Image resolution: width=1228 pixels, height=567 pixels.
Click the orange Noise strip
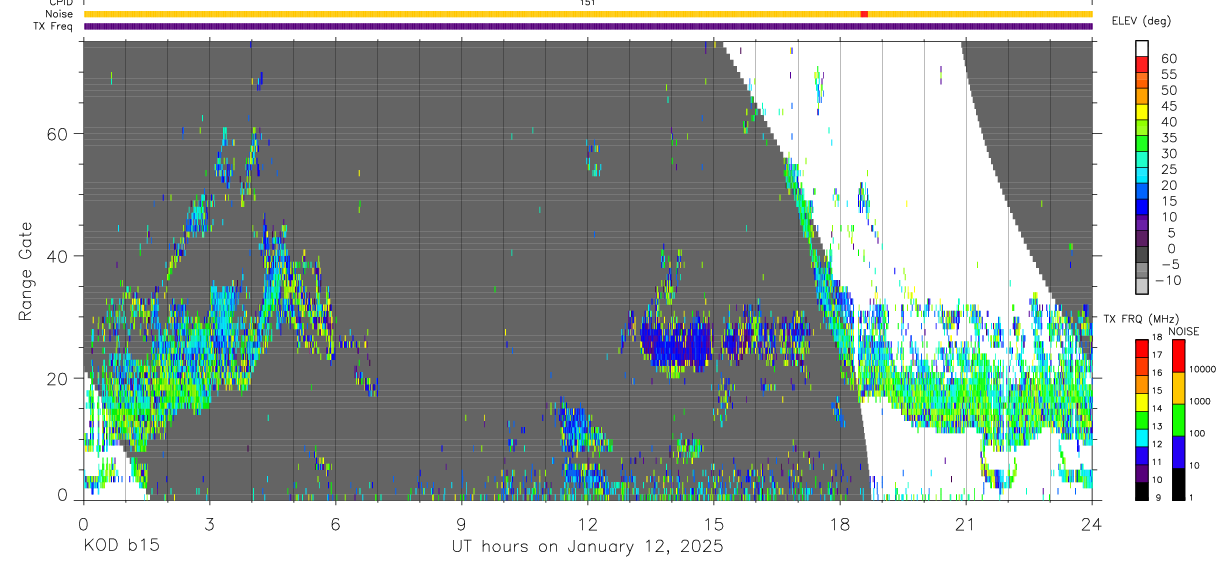click(588, 14)
